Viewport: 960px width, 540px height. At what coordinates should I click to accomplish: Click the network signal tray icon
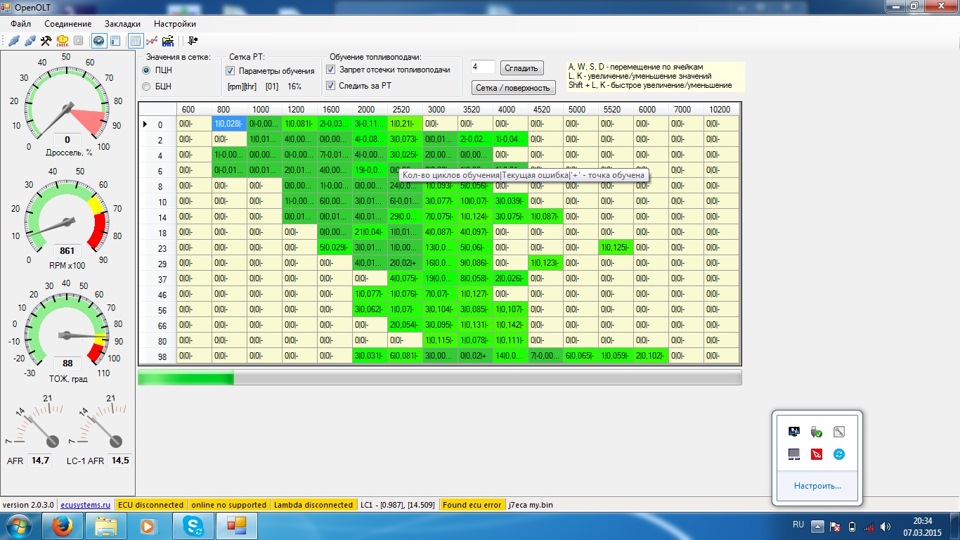pos(869,527)
